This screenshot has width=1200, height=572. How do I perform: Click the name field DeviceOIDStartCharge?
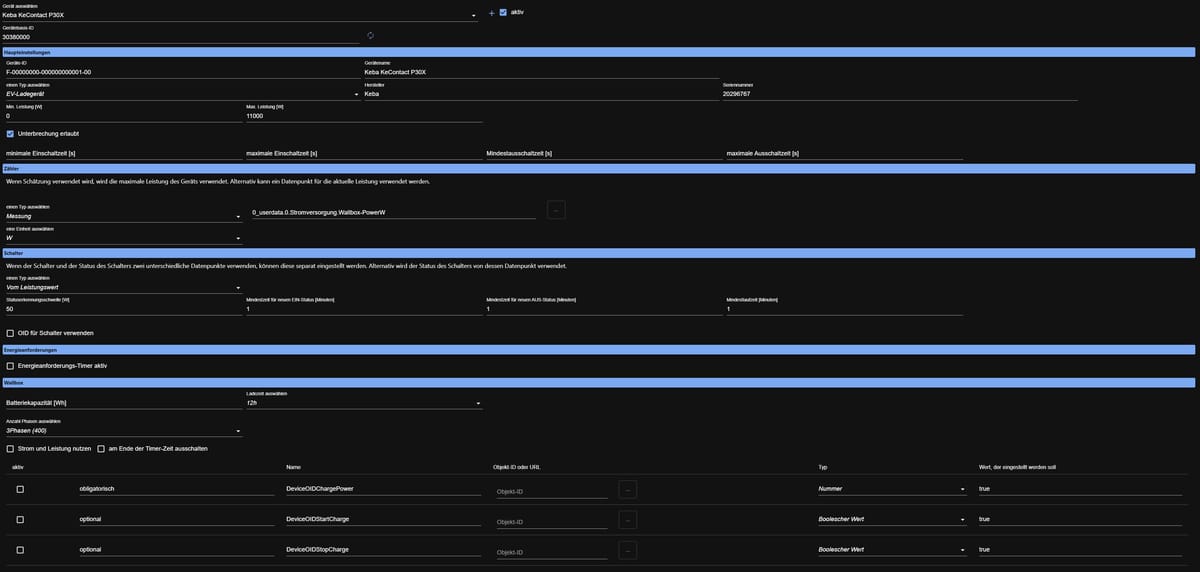click(x=384, y=520)
